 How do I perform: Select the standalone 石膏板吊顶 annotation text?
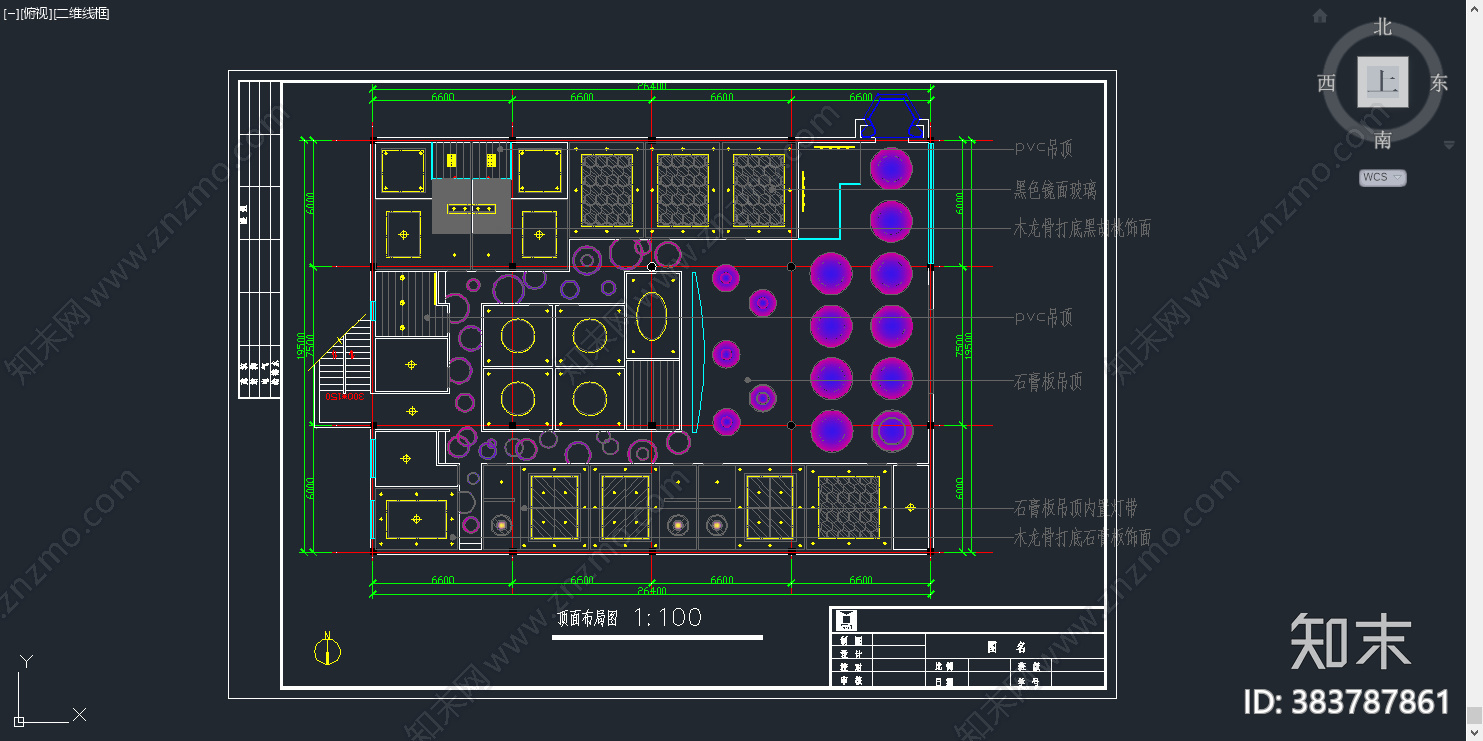[x=1048, y=381]
